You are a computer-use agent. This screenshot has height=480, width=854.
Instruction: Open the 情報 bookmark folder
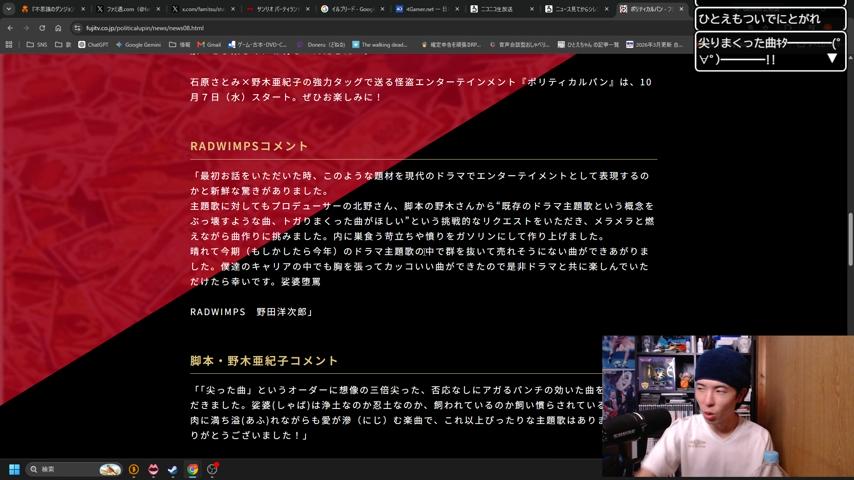tap(180, 45)
